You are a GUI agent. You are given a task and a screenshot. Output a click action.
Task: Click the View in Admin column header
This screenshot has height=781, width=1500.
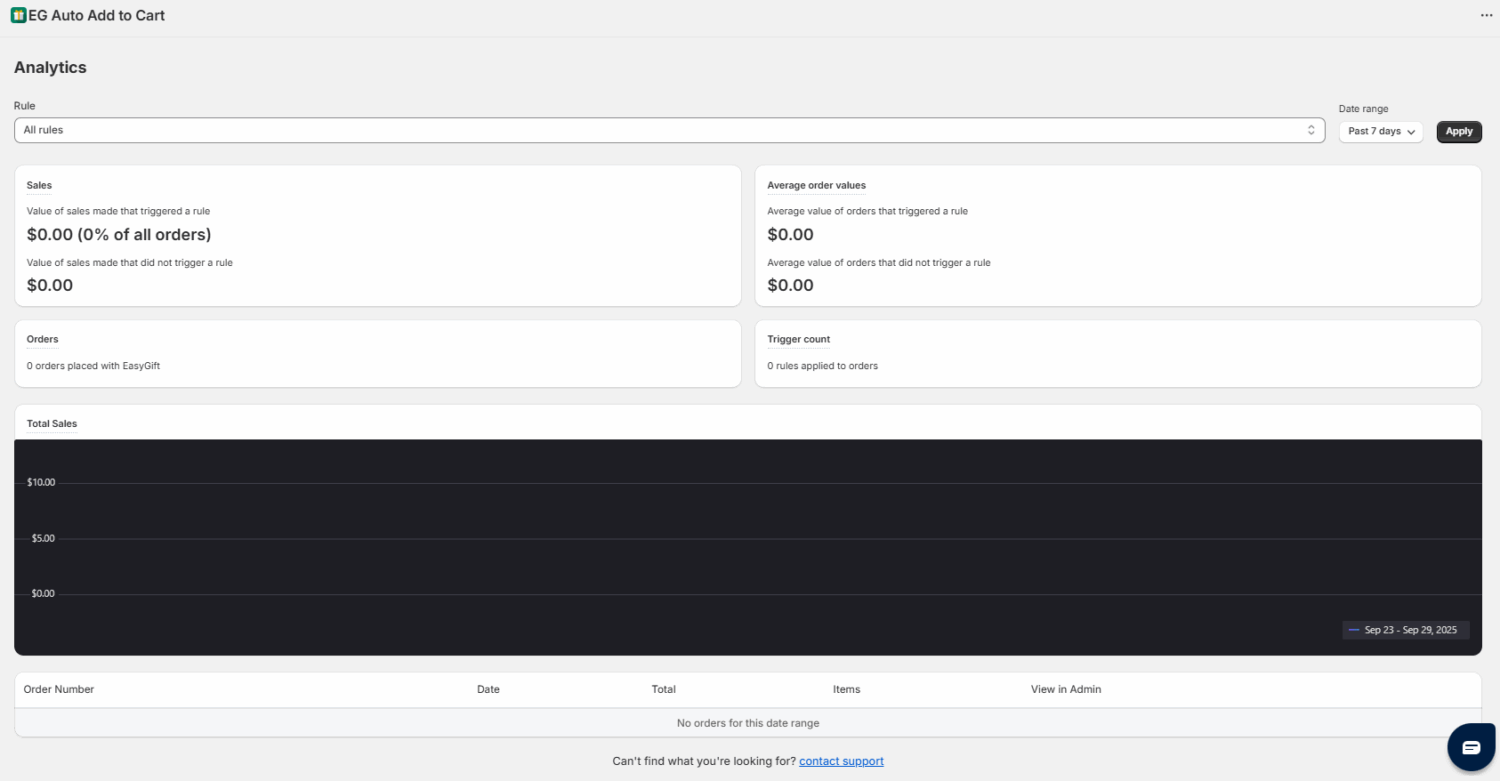(1066, 689)
